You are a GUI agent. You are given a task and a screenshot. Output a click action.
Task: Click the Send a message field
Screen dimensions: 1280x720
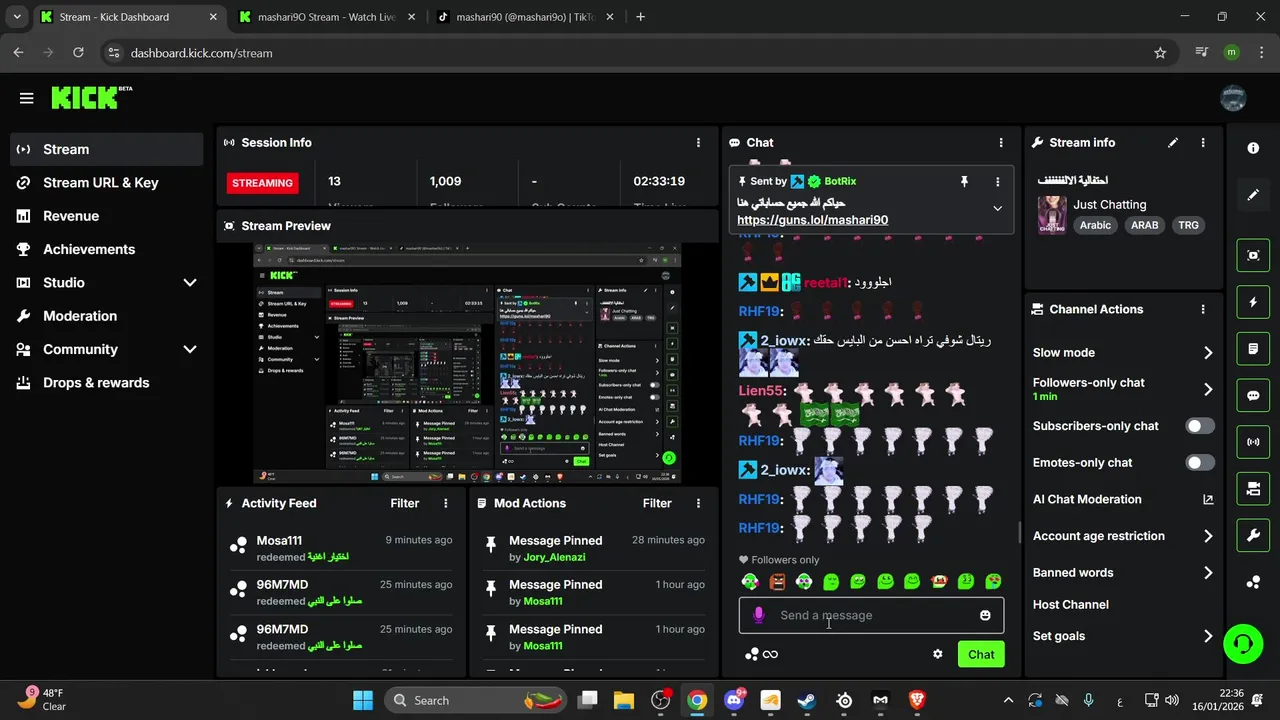click(870, 616)
